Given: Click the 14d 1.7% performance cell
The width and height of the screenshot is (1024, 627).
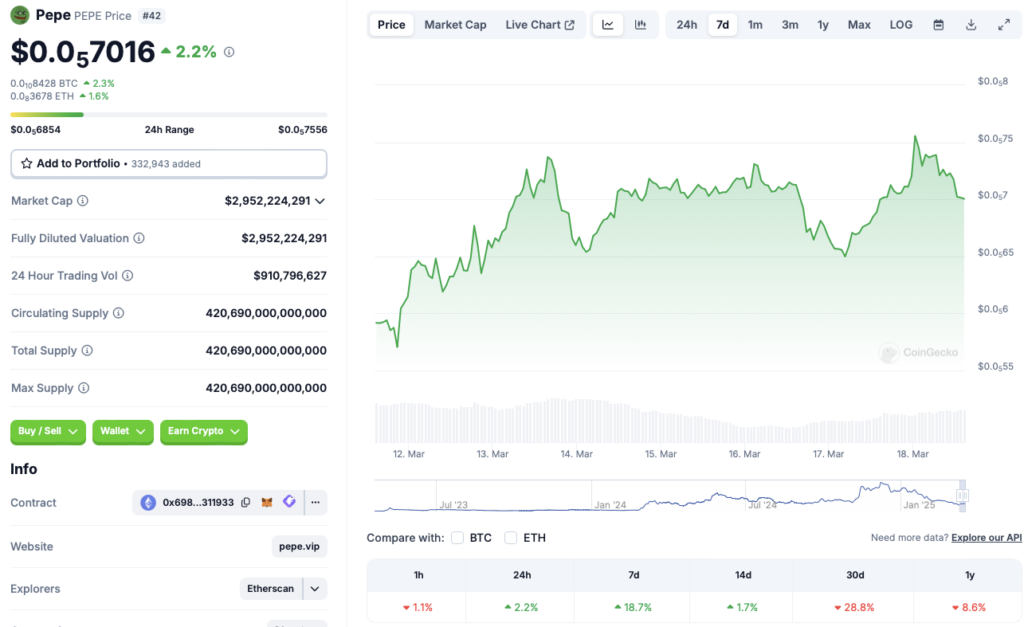Looking at the screenshot, I should coord(743,607).
